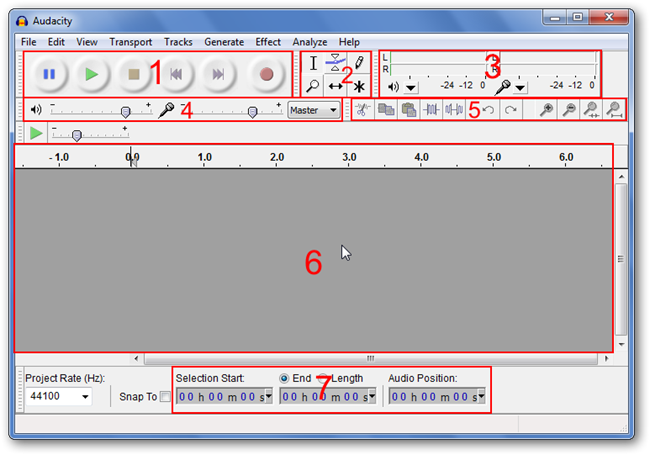
Task: Open the Effect menu
Action: click(x=268, y=42)
